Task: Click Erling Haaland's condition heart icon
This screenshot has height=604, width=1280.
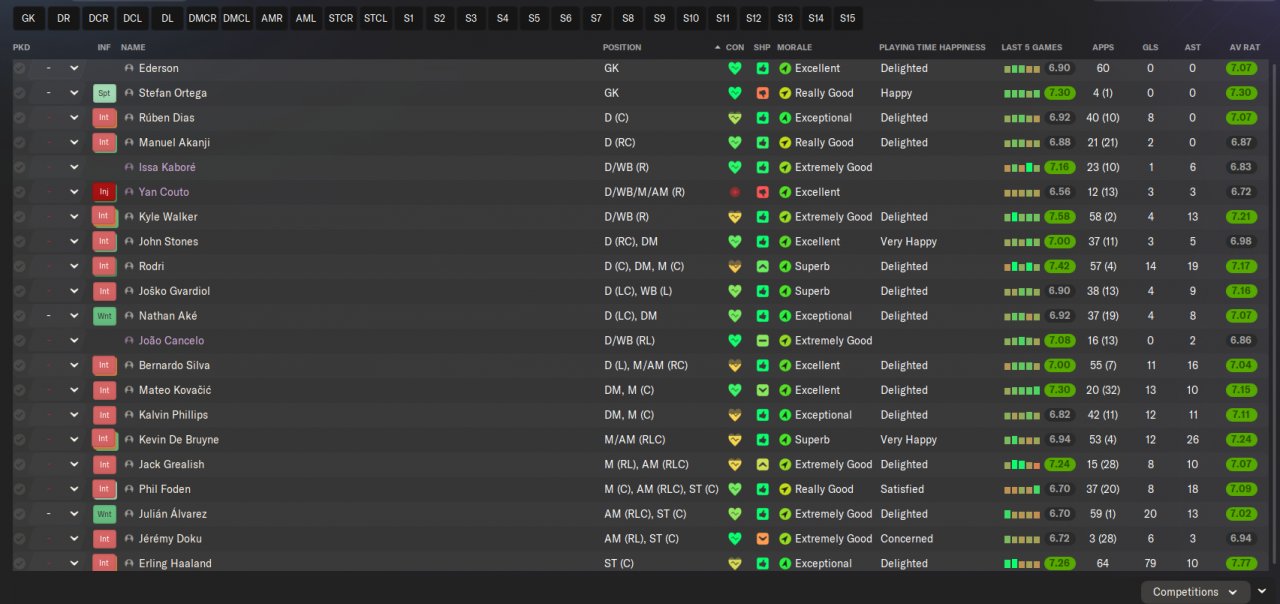Action: pyautogui.click(x=735, y=564)
